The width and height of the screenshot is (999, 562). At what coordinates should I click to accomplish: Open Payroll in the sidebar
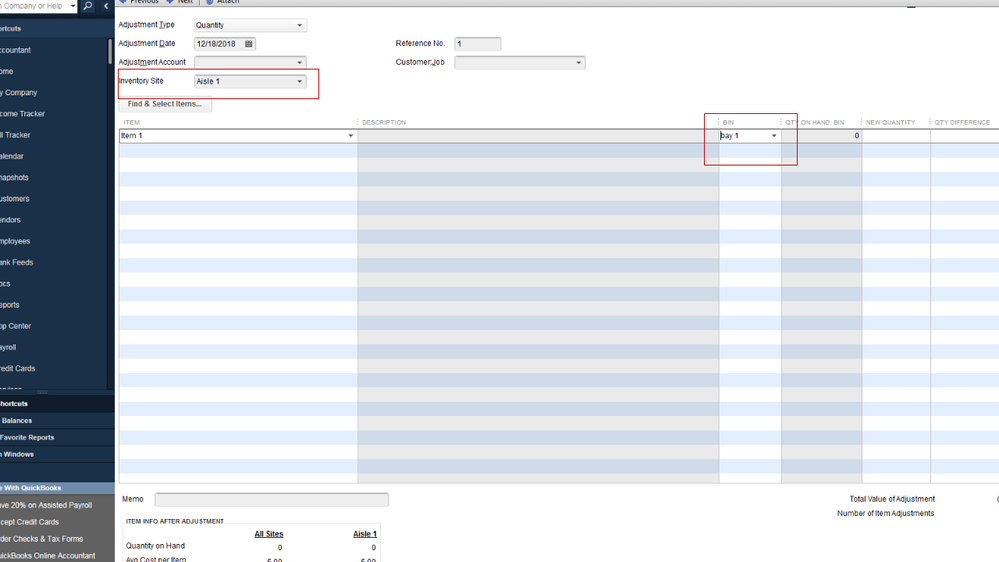8,347
